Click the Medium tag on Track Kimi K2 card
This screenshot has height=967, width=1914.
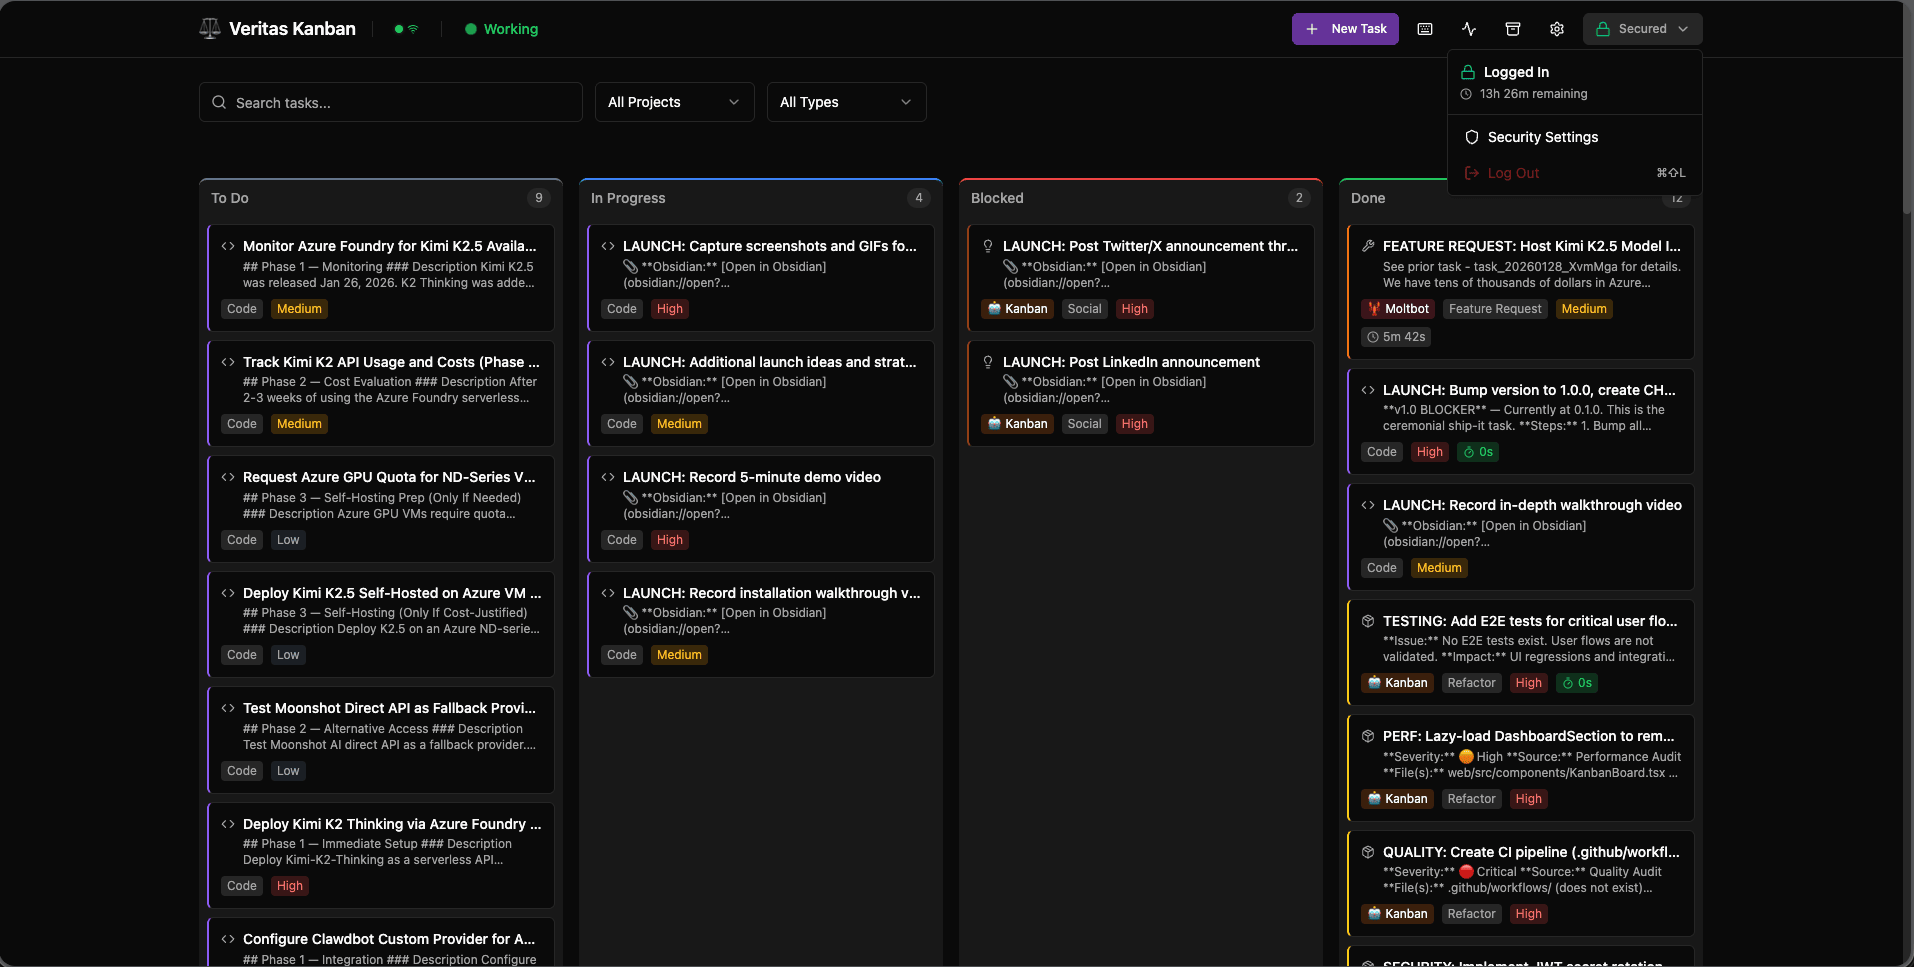pyautogui.click(x=299, y=424)
